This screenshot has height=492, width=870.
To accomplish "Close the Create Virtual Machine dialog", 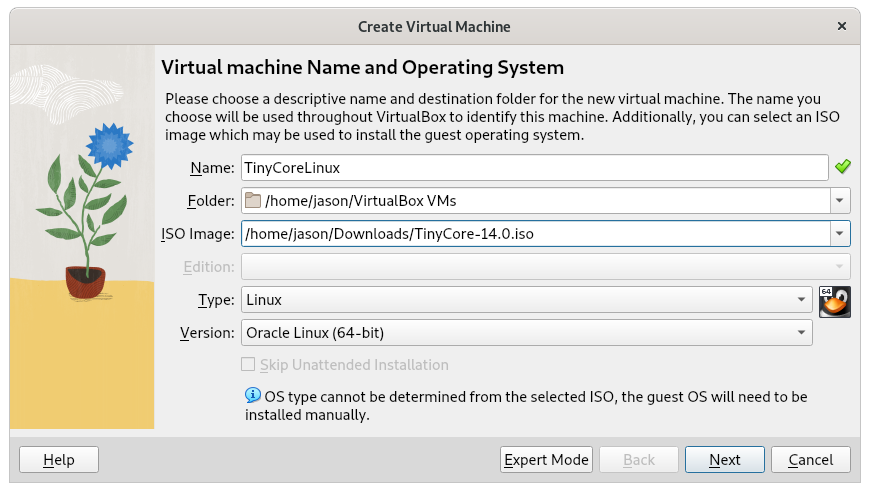I will tap(842, 26).
